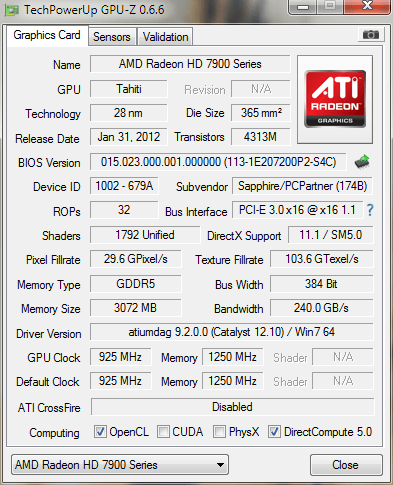393x485 pixels.
Task: Open the AMD Radeon HD 7900 Series dropdown
Action: 120,465
